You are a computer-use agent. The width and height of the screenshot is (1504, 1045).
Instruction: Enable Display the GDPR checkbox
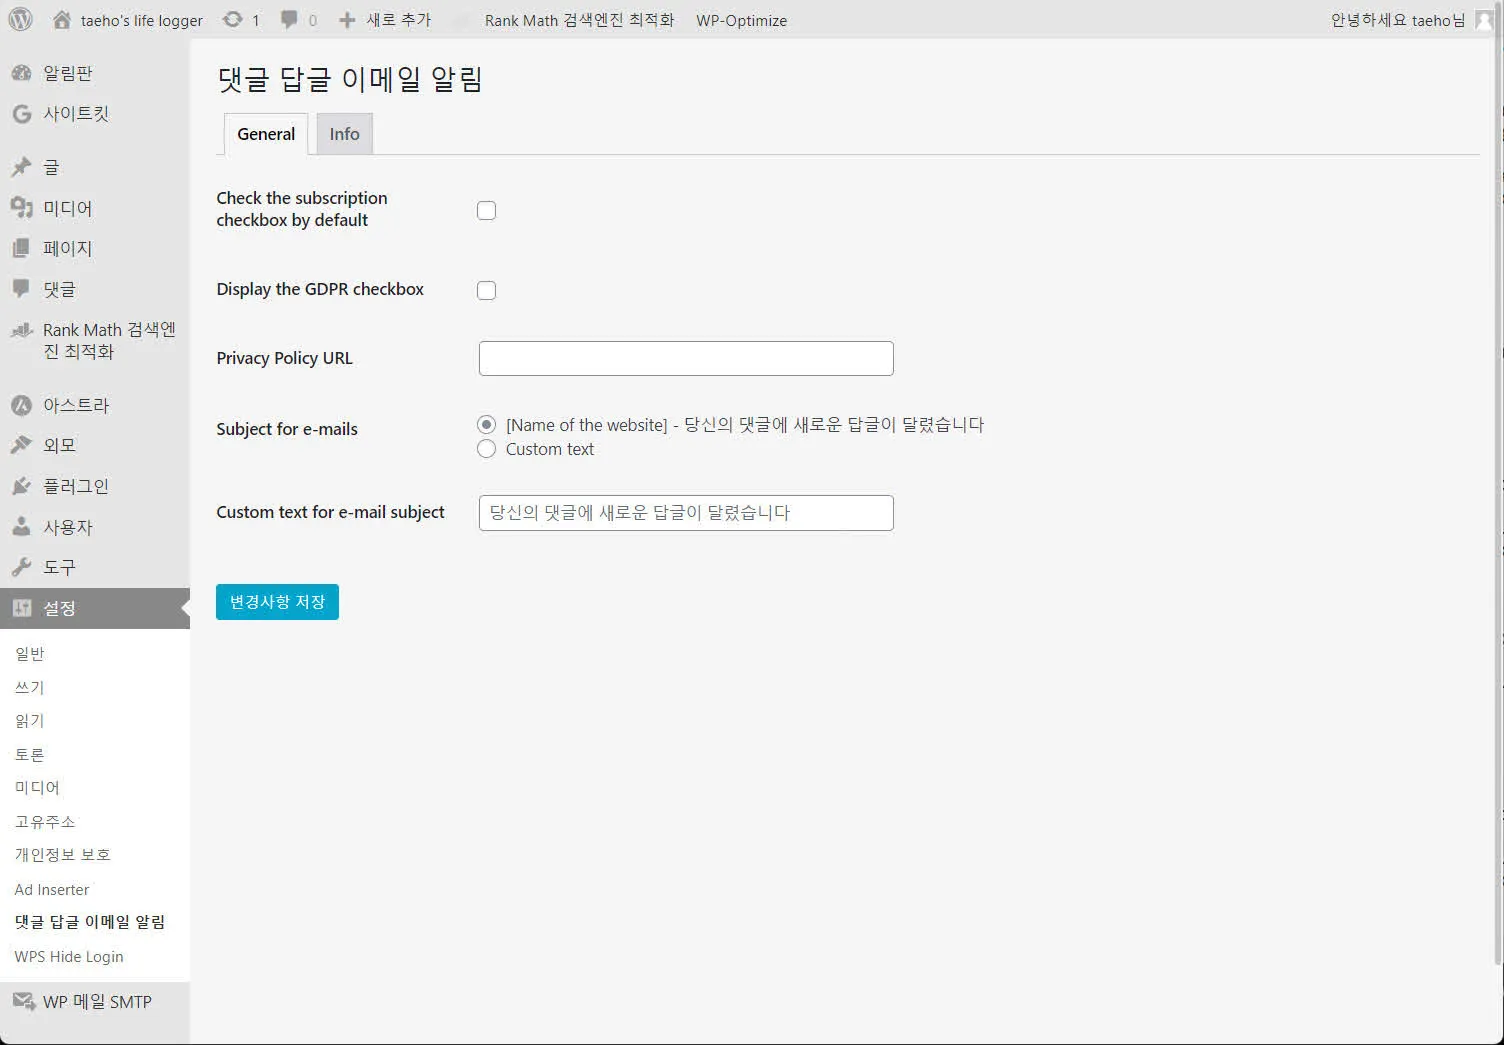click(486, 290)
